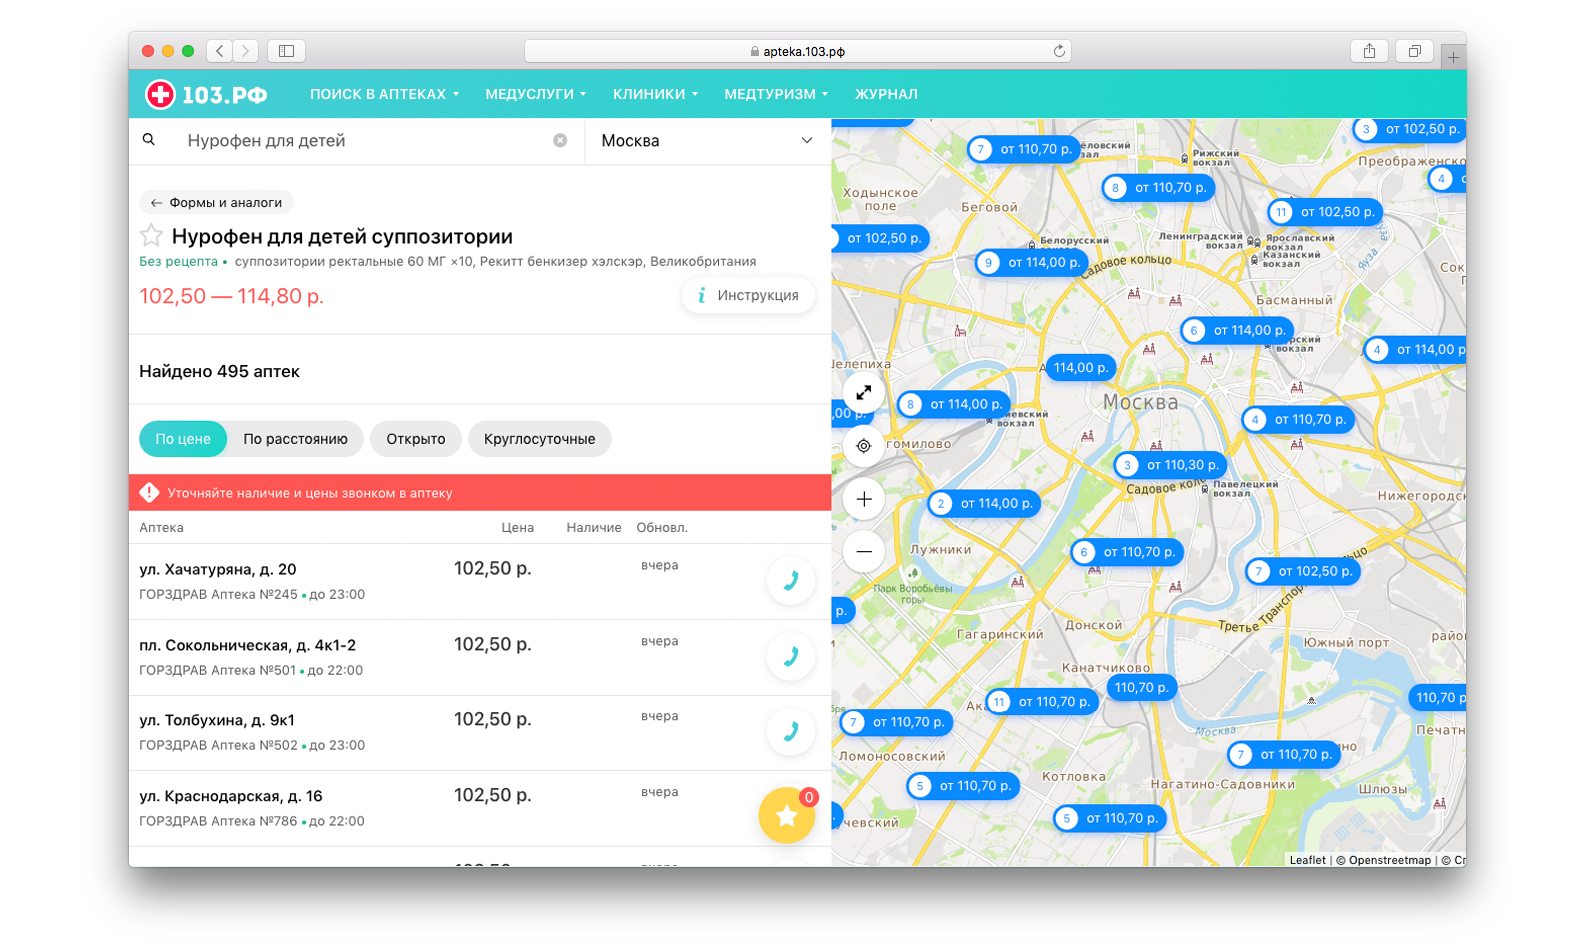This screenshot has width=1595, height=947.
Task: Go back in Safari browser
Action: click(220, 51)
